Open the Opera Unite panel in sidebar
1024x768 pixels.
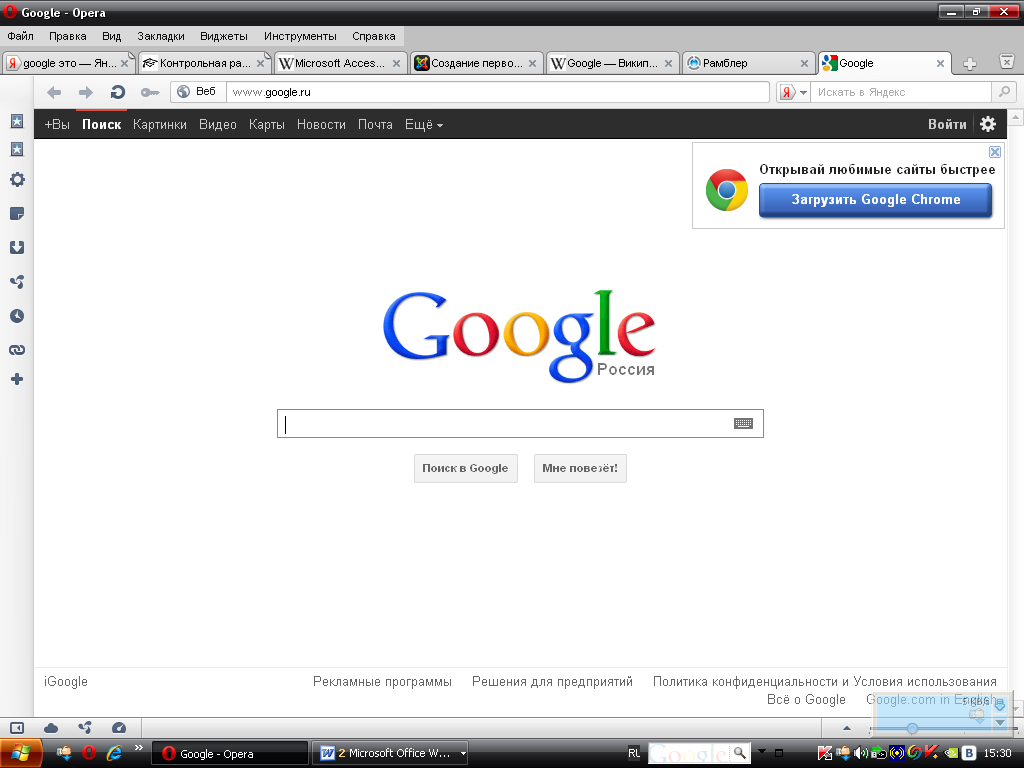tap(17, 281)
